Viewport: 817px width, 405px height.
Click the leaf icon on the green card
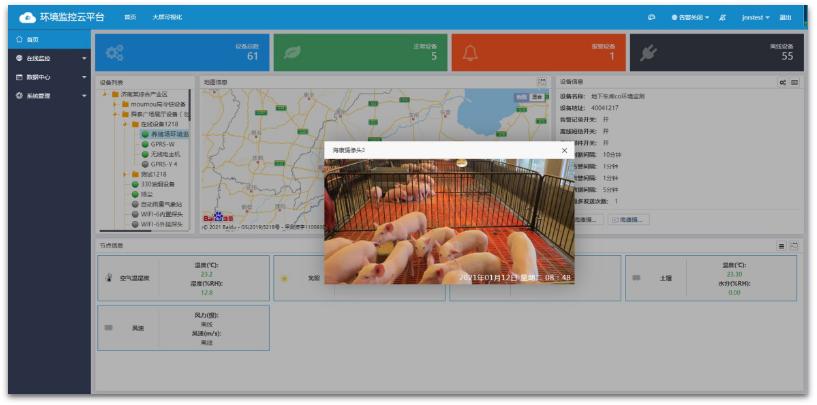coord(292,52)
